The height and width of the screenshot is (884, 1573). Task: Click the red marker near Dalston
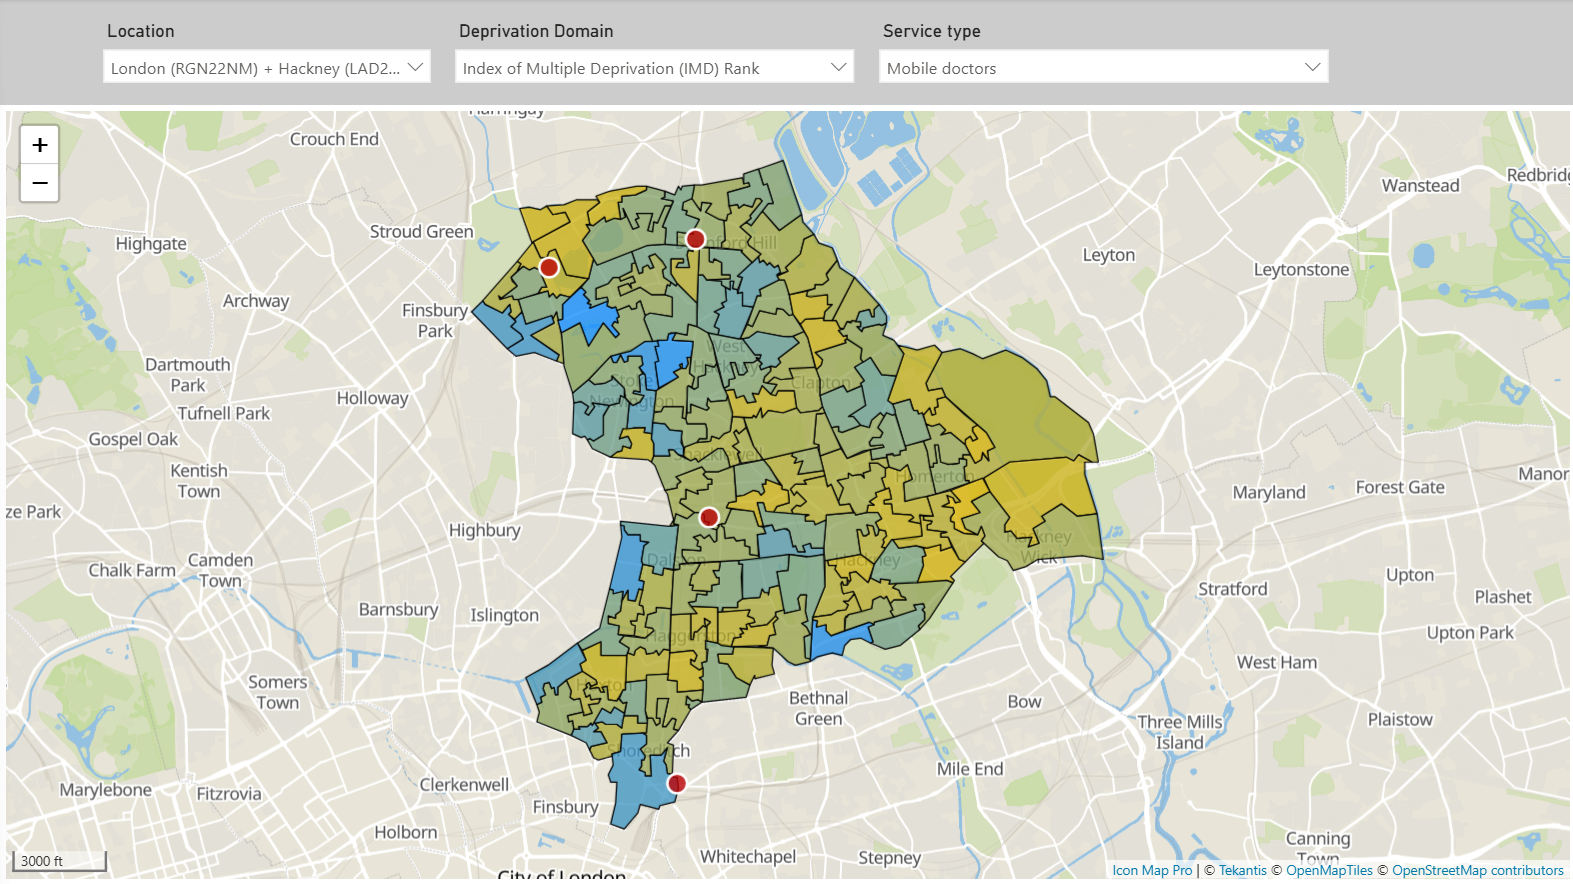coord(709,517)
